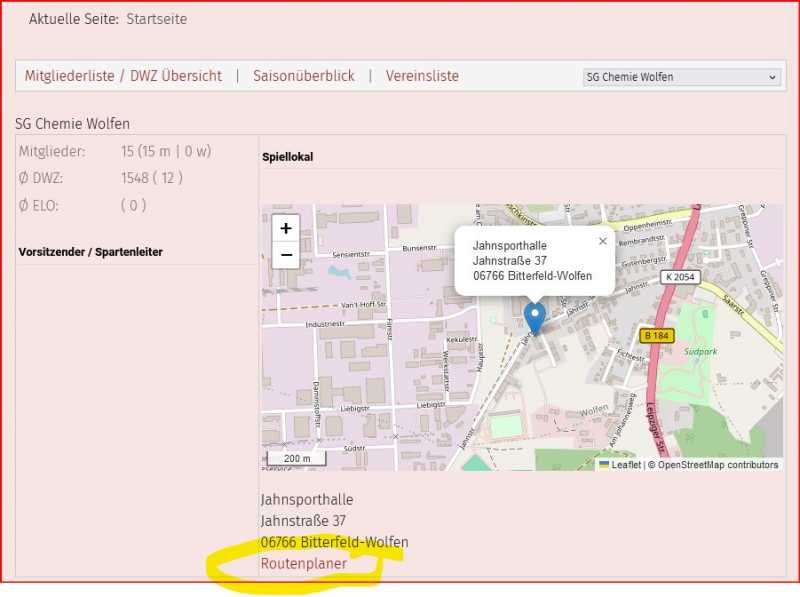Viewport: 800px width, 597px height.
Task: Zoom out on the map
Action: 286,255
